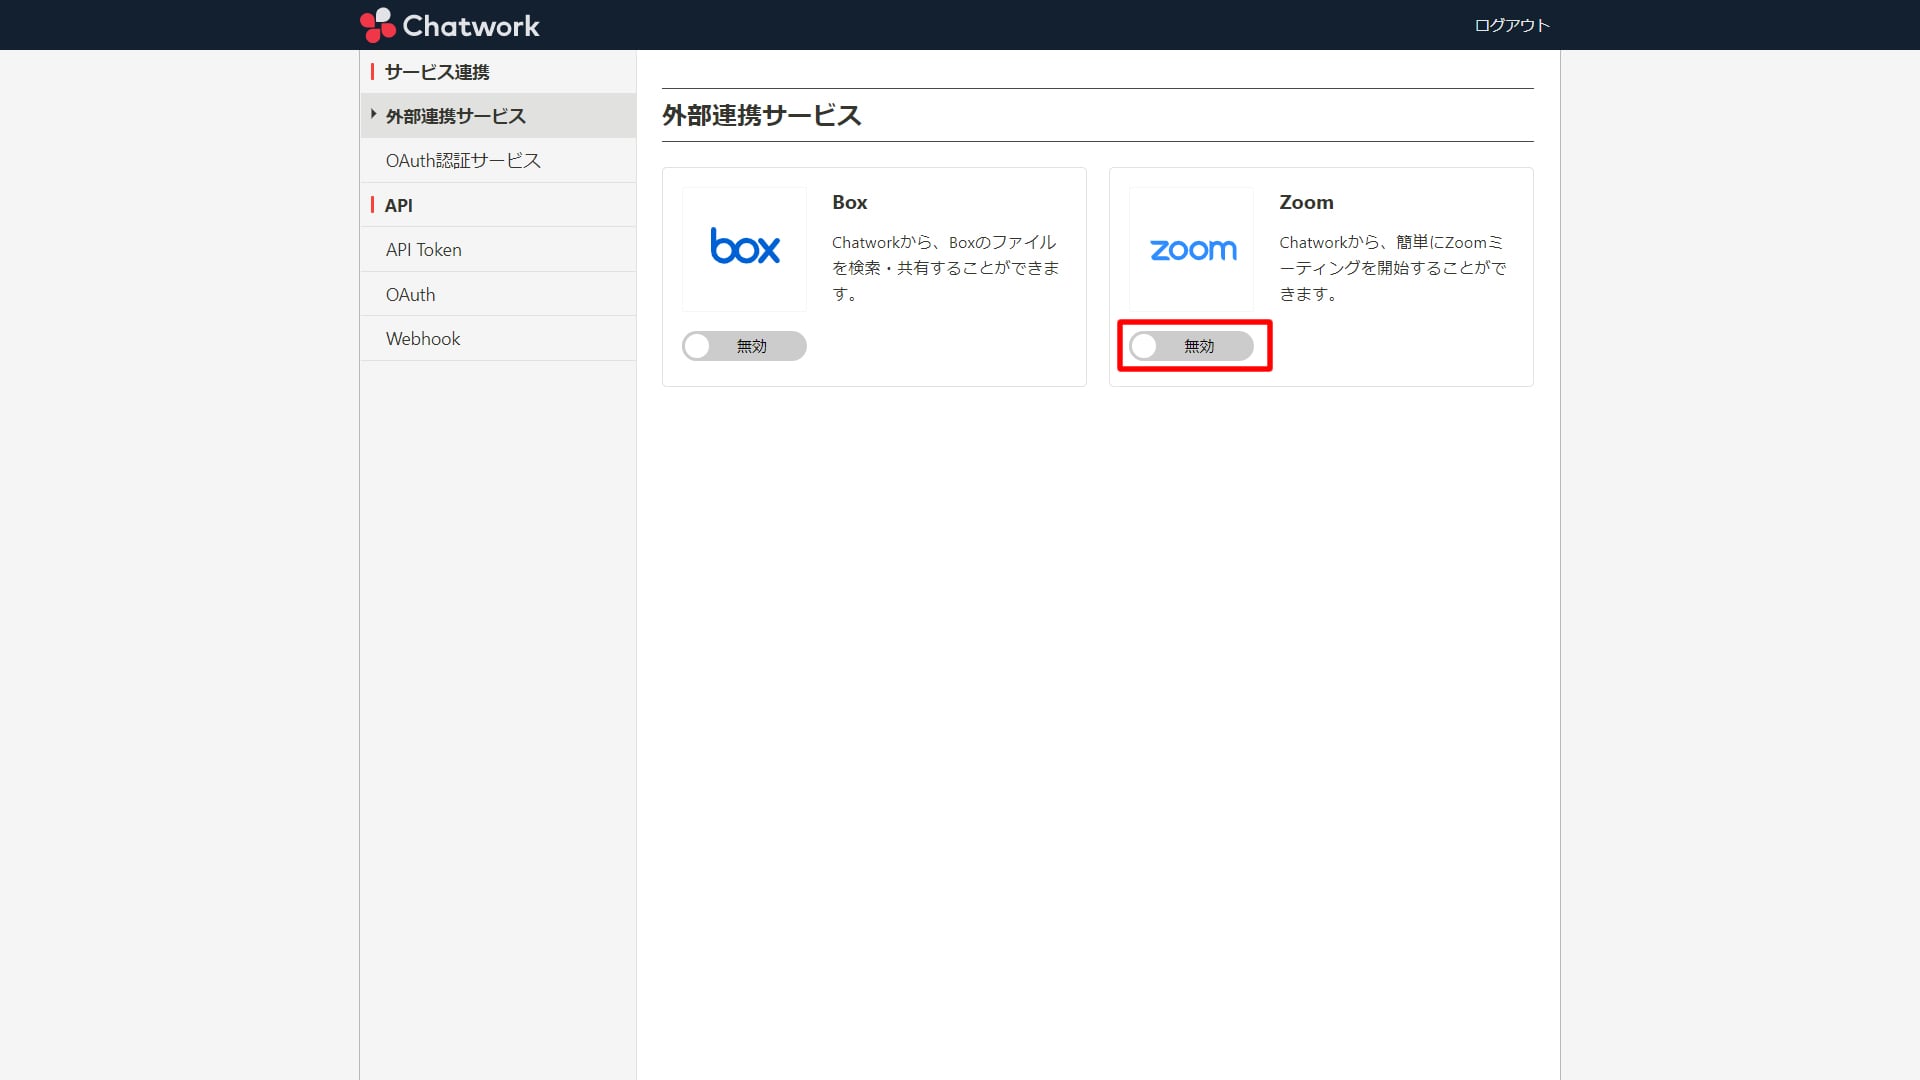The height and width of the screenshot is (1080, 1920).
Task: Click the Zoom service title
Action: point(1306,202)
